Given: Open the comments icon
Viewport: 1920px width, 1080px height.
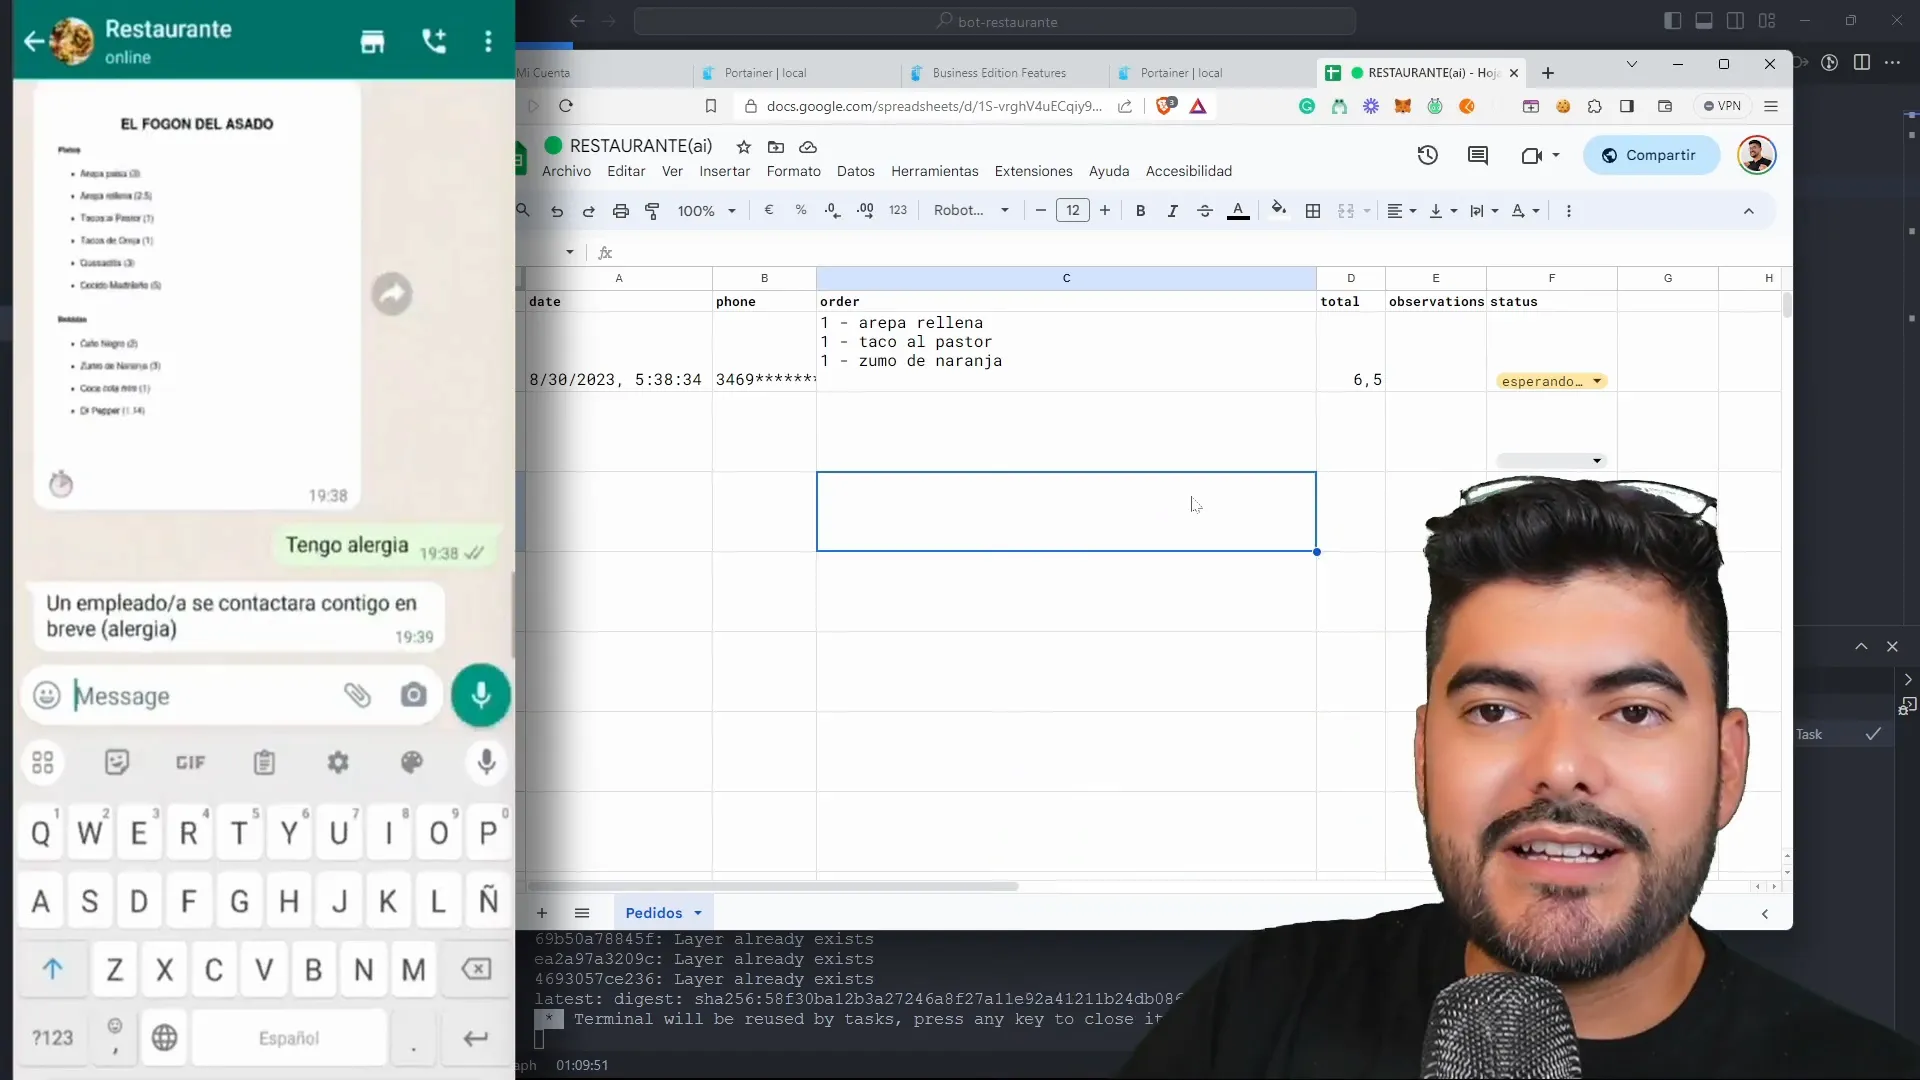Looking at the screenshot, I should pyautogui.click(x=1477, y=155).
